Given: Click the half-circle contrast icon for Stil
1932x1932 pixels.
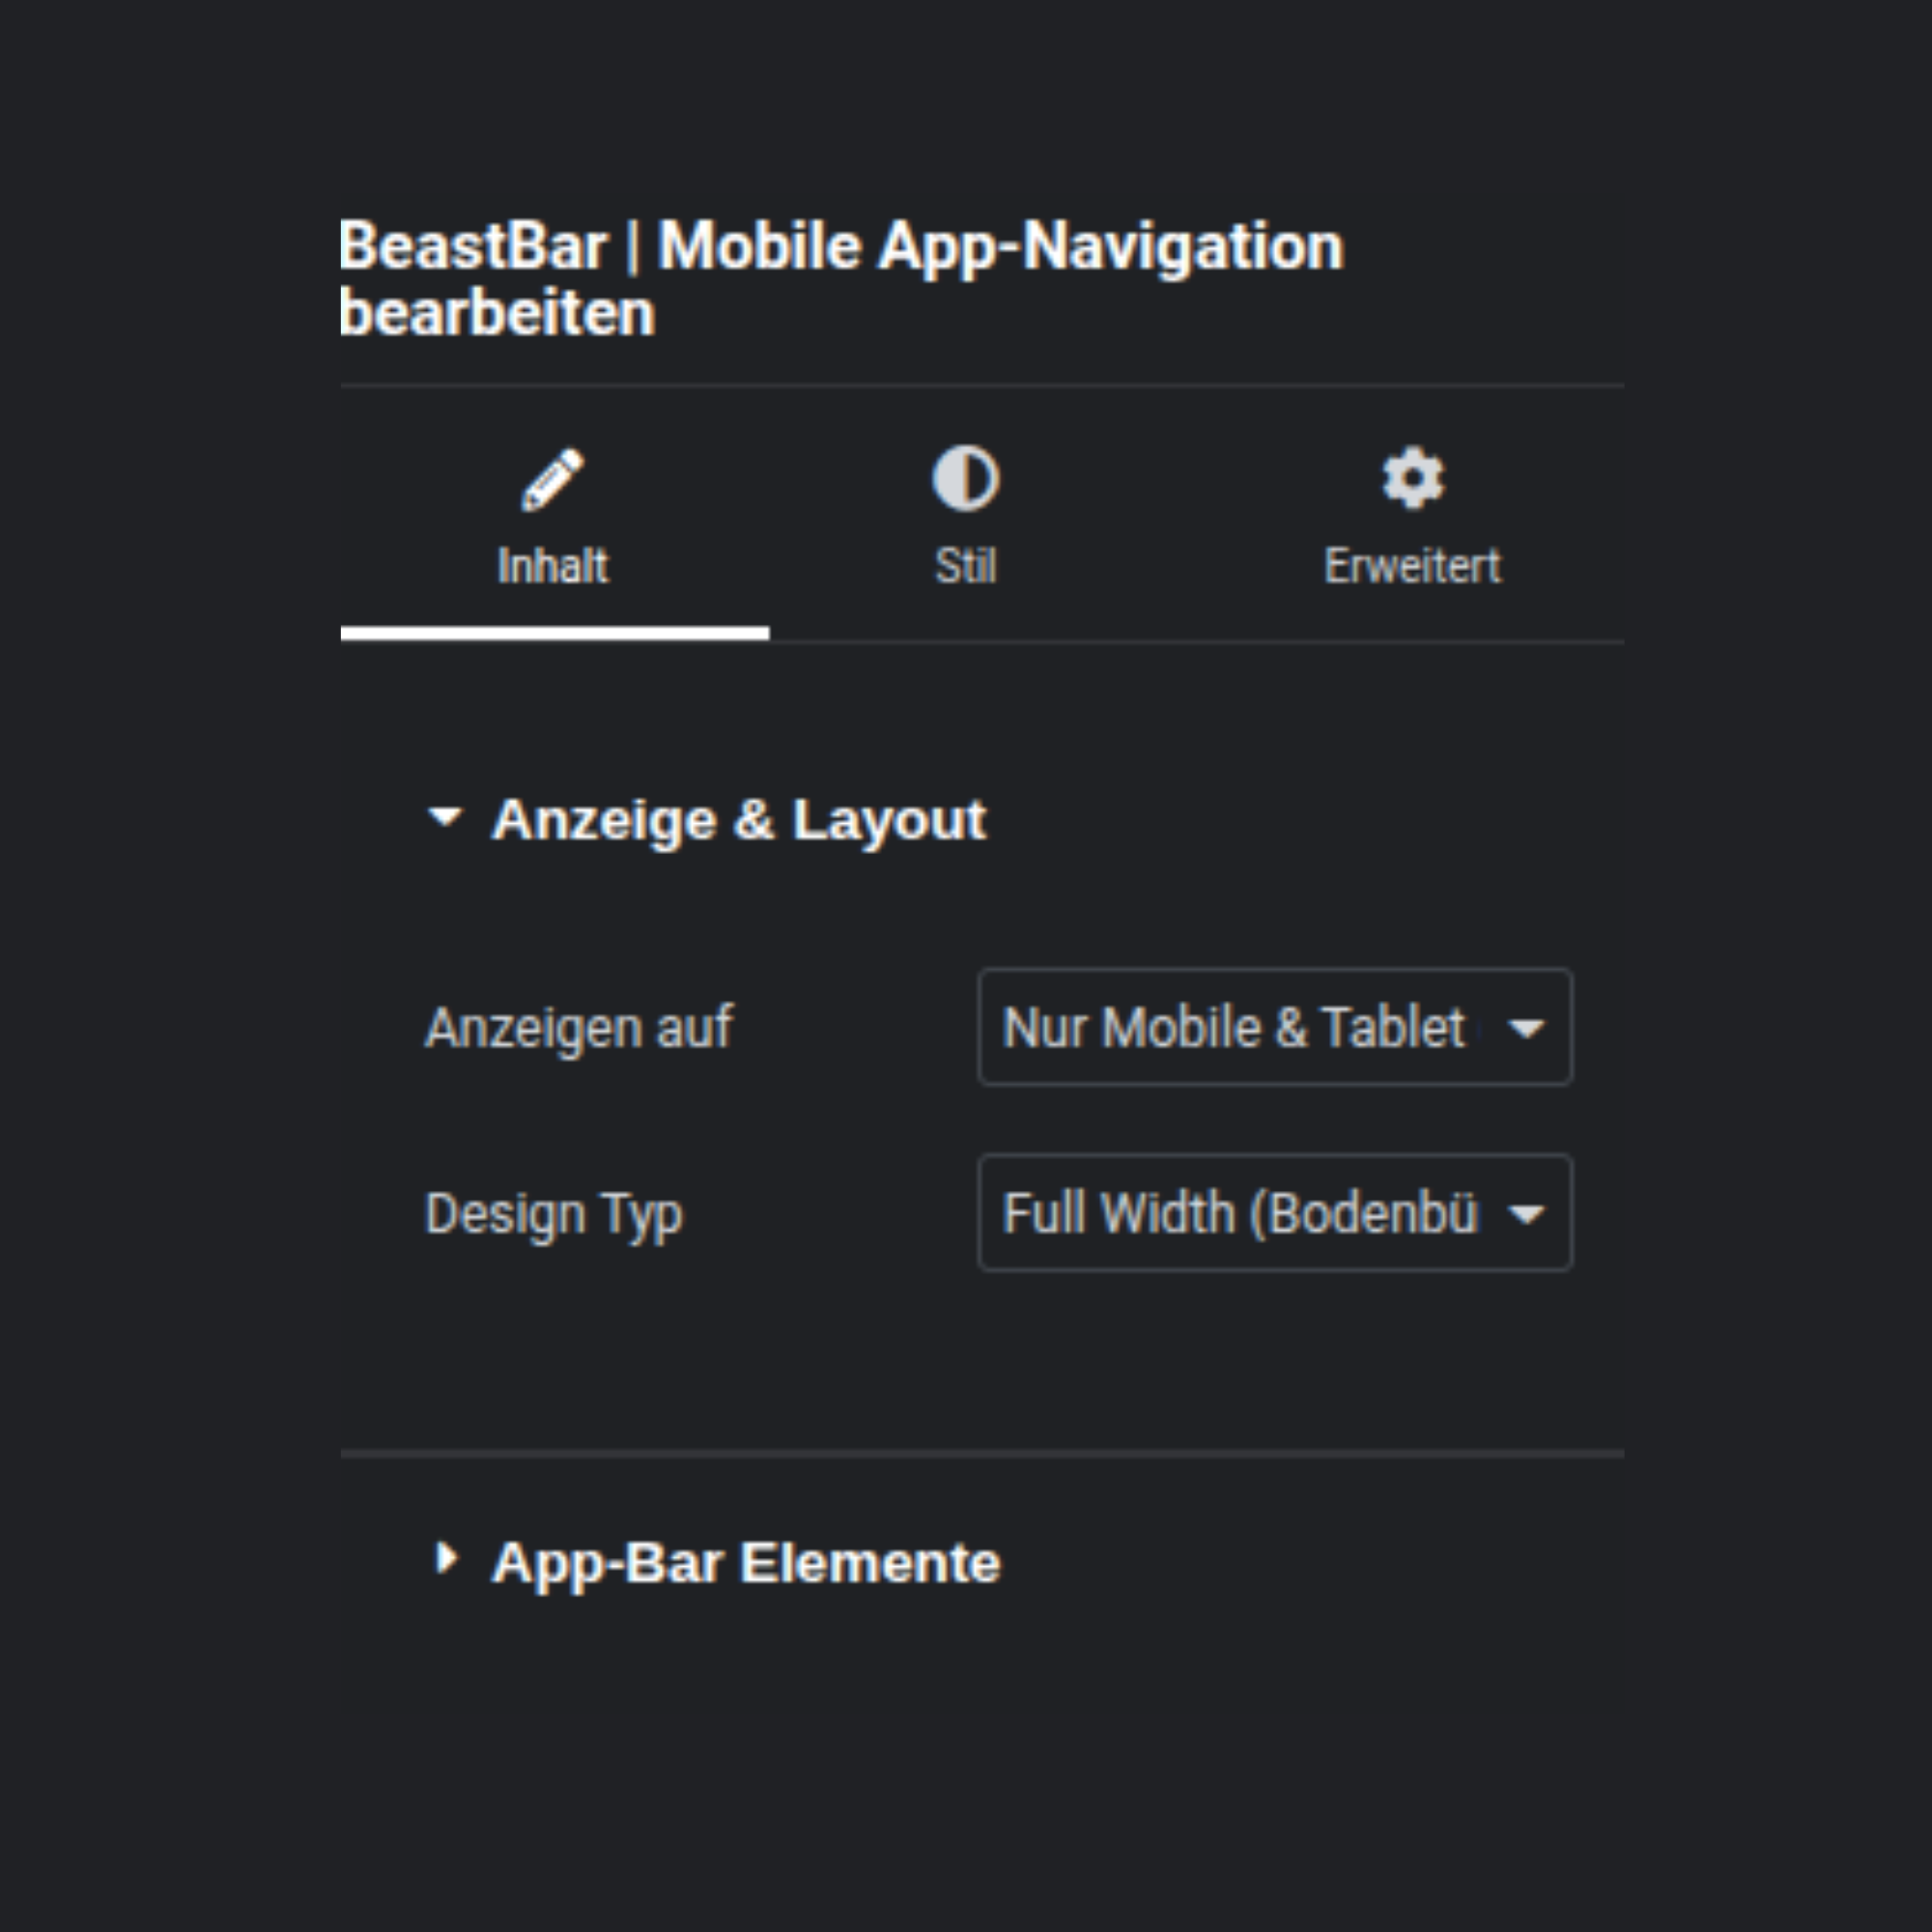Looking at the screenshot, I should [965, 479].
